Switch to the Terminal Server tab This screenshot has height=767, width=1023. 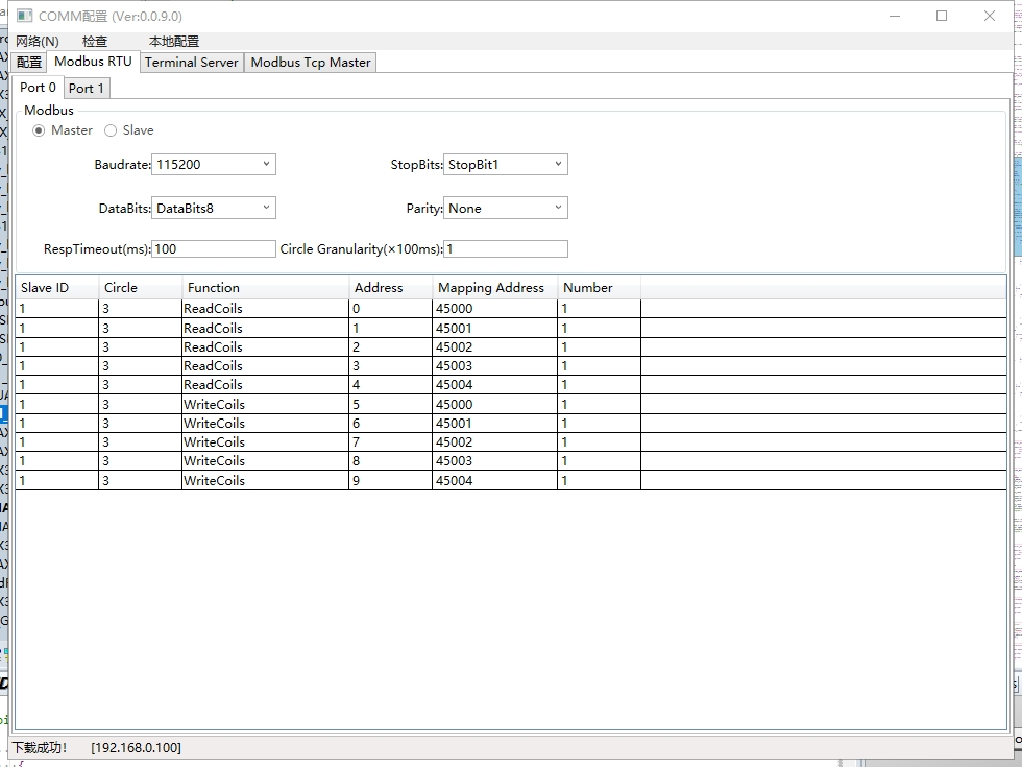(x=192, y=62)
